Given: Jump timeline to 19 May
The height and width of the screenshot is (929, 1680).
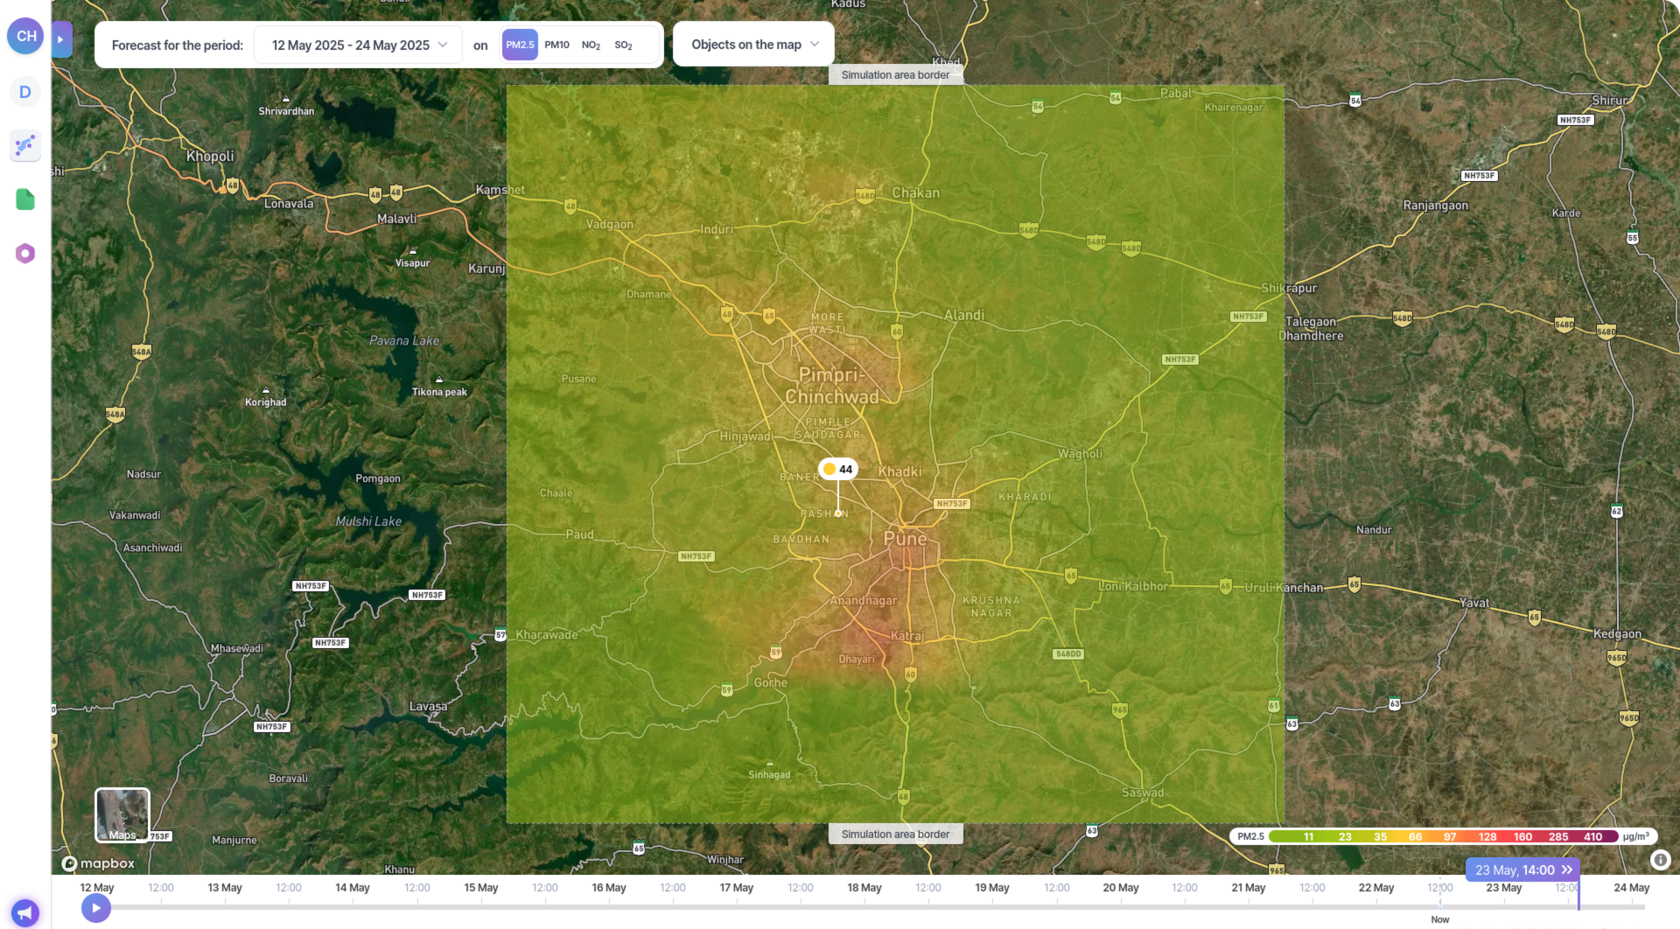Looking at the screenshot, I should (x=993, y=888).
